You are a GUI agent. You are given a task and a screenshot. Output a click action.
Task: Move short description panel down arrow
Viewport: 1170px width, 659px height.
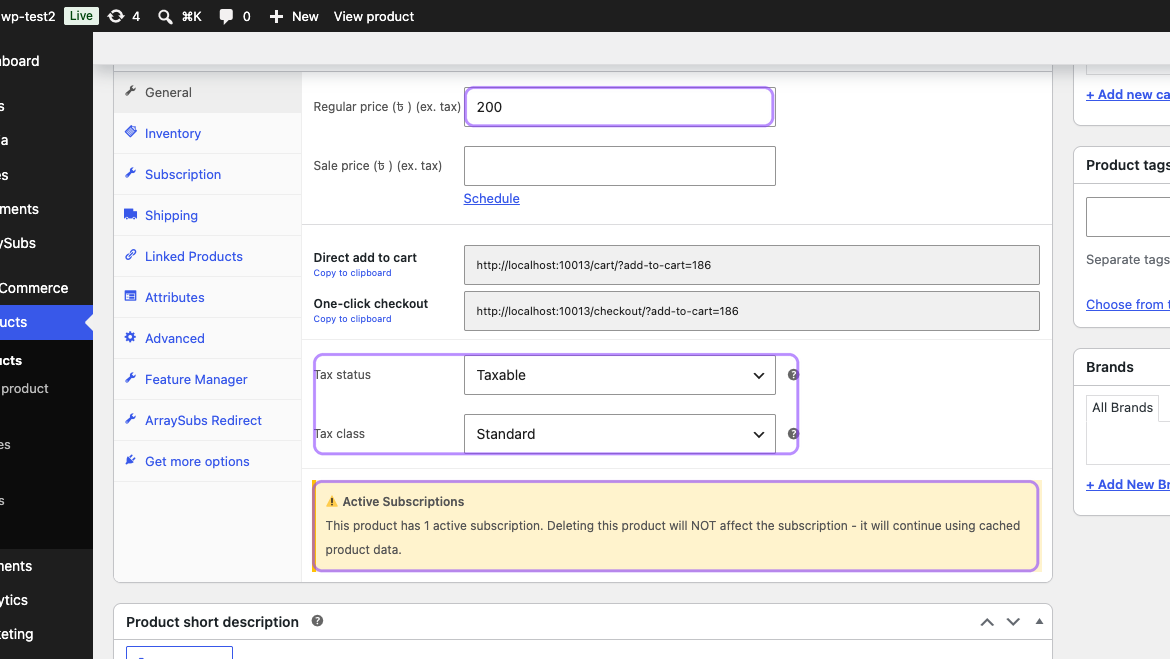[1013, 622]
